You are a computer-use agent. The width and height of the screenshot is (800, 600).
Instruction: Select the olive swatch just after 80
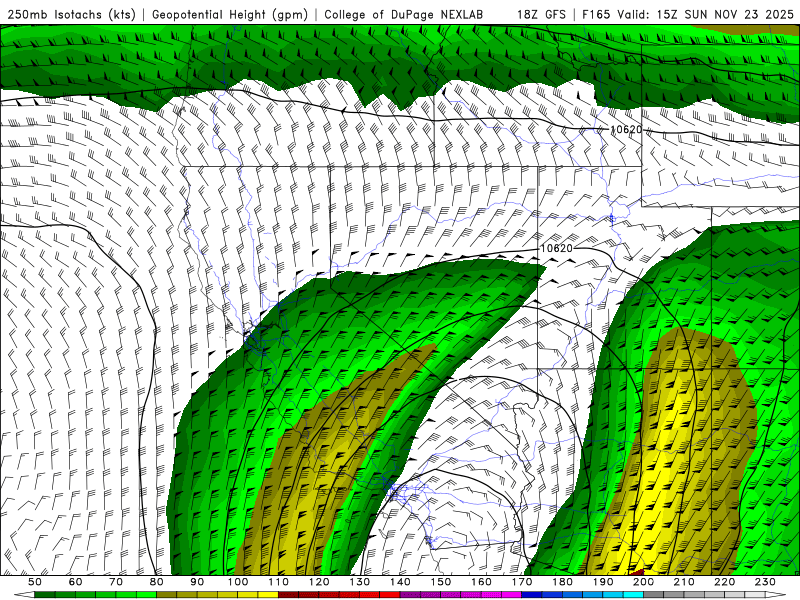click(x=167, y=595)
